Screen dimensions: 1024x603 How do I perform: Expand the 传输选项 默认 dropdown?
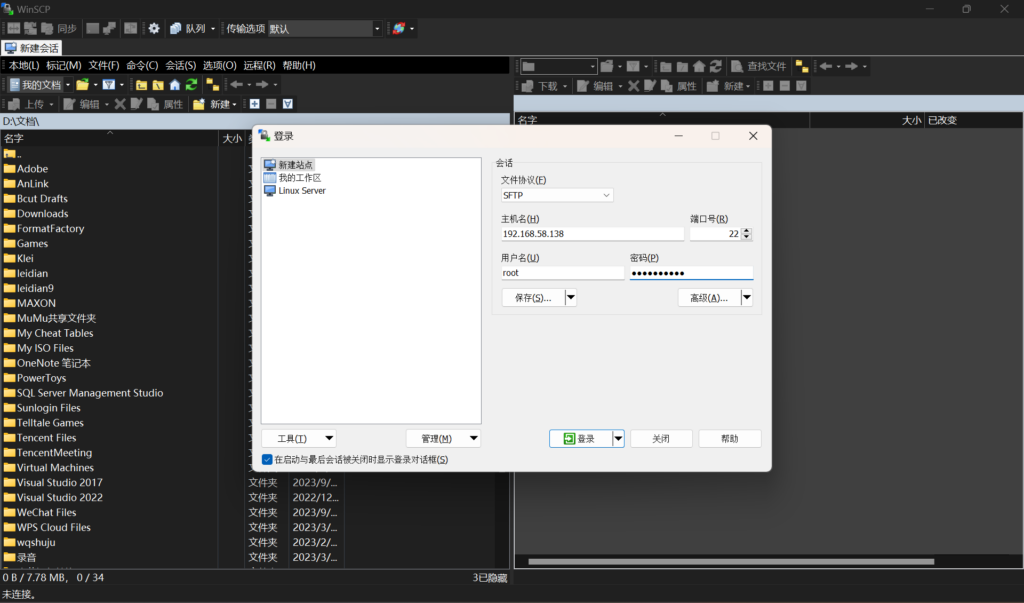[377, 29]
